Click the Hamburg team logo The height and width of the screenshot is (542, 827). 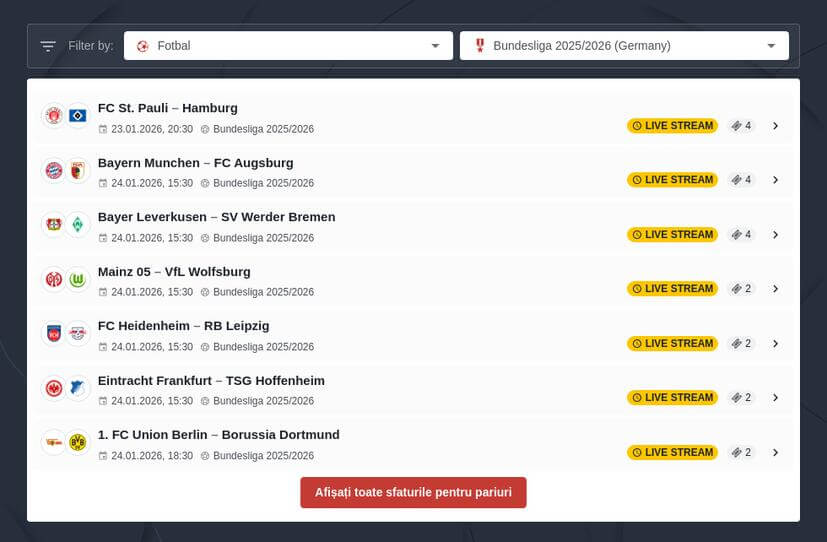pyautogui.click(x=78, y=116)
